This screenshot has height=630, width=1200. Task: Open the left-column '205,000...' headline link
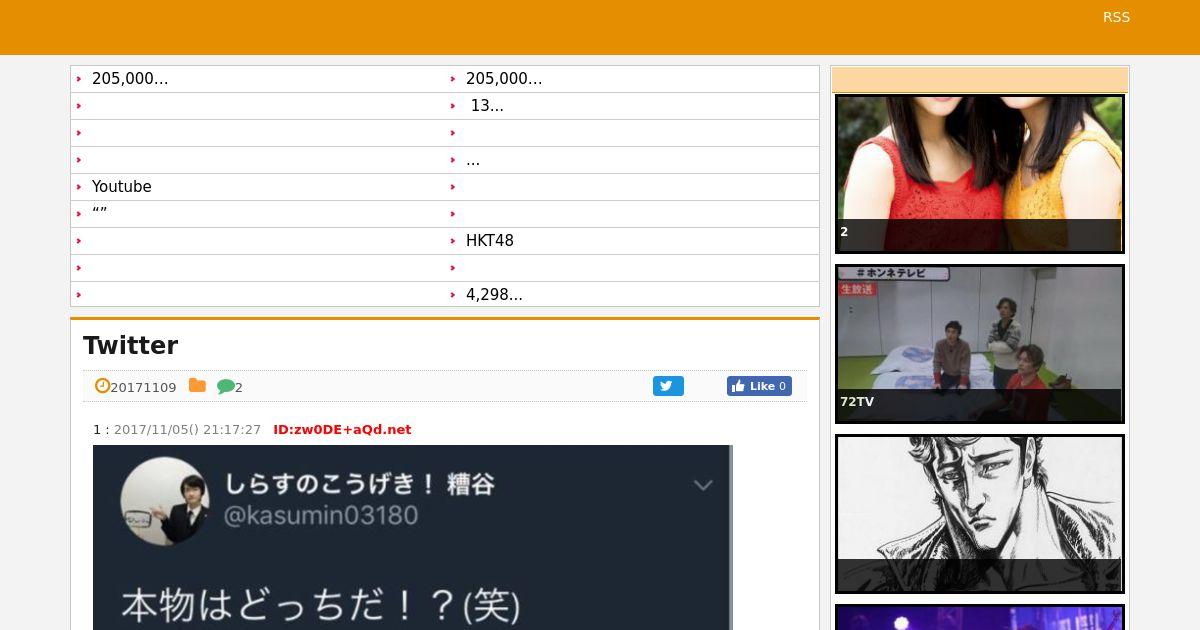coord(130,79)
